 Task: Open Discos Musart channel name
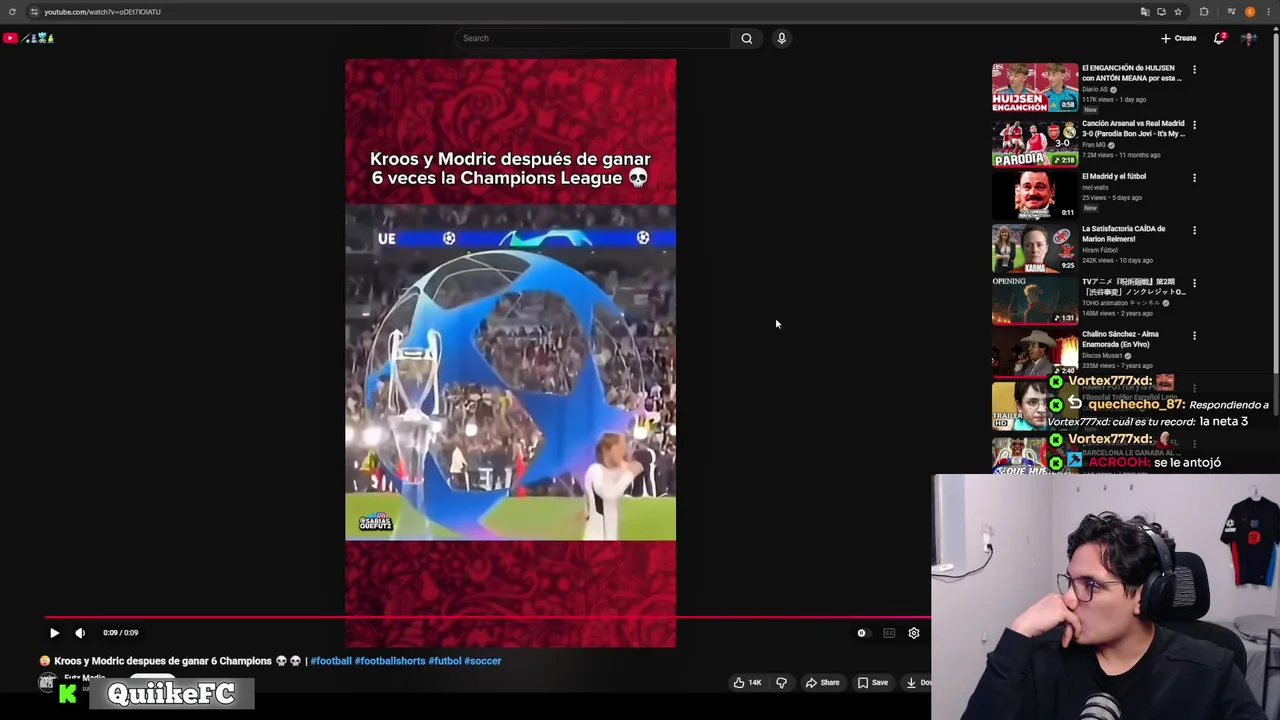pos(1102,355)
